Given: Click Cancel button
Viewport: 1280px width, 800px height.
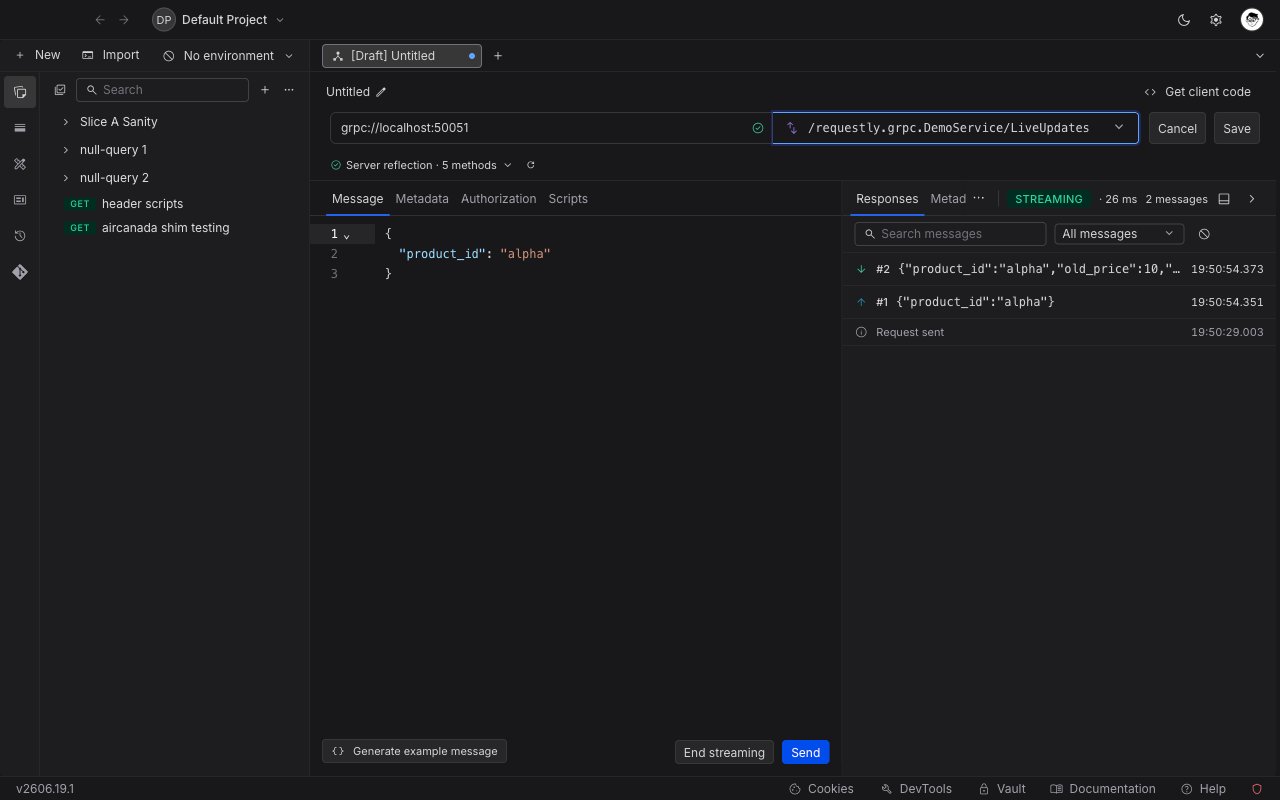Looking at the screenshot, I should (1177, 128).
